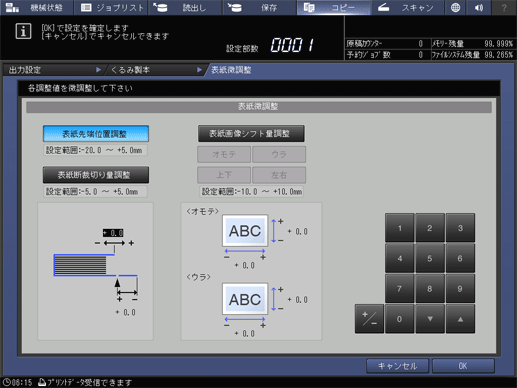
Task: Confirm with the OK button
Action: pos(463,366)
